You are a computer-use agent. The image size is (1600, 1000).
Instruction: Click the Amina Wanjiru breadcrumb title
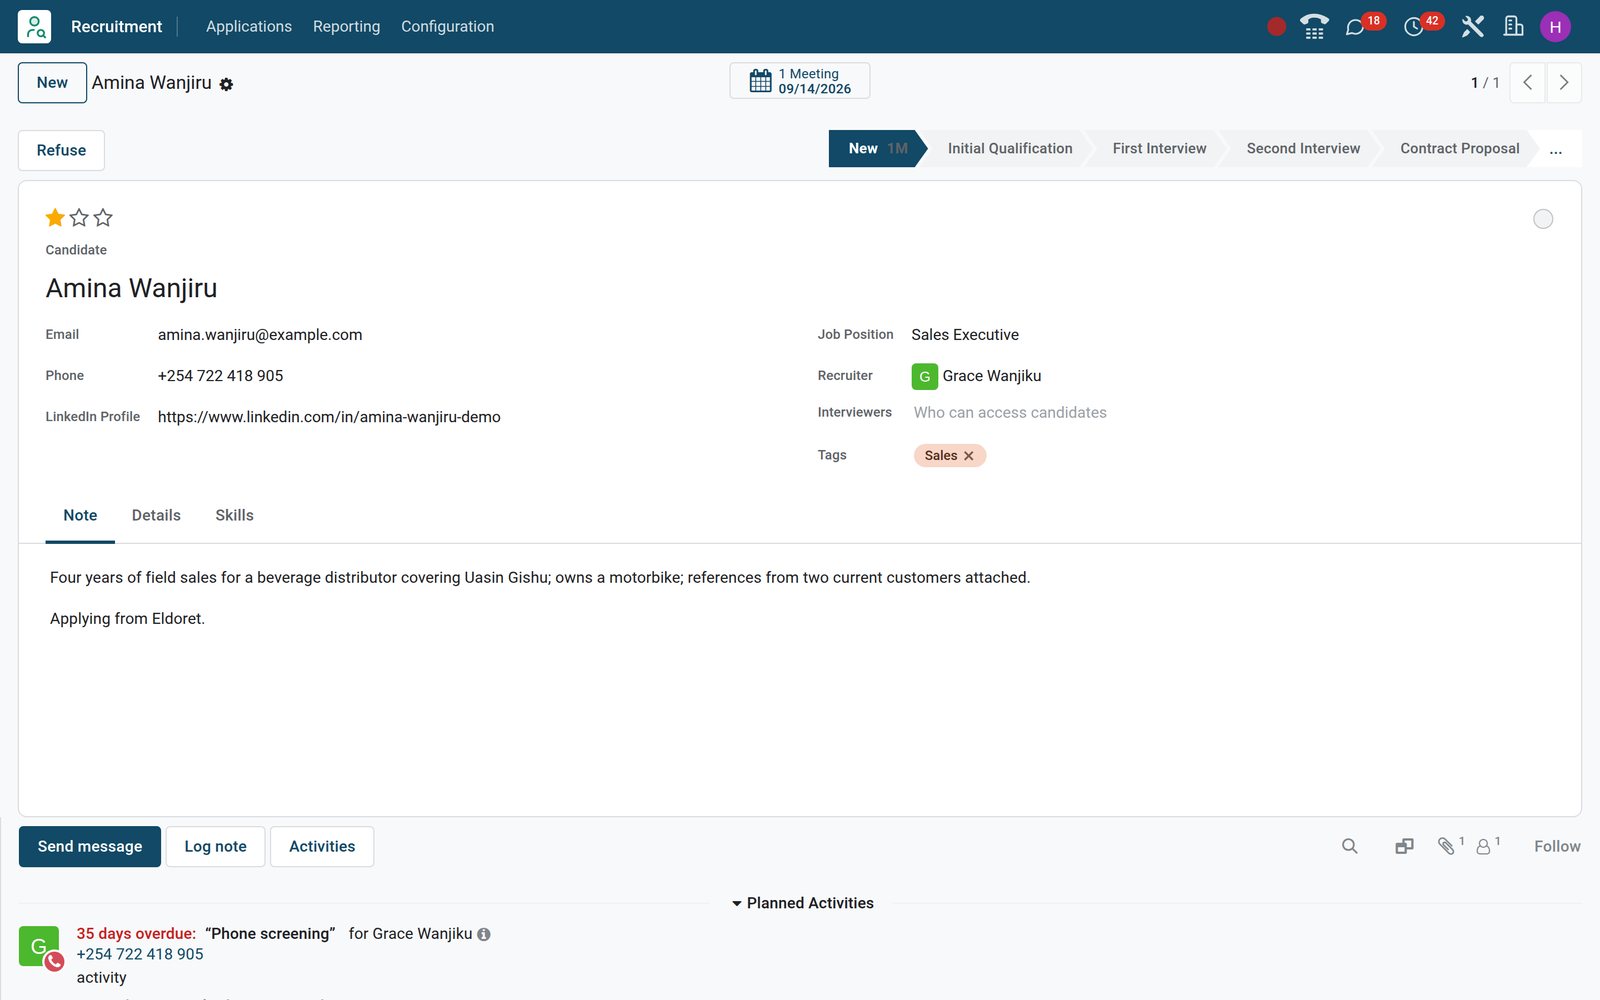pyautogui.click(x=152, y=83)
